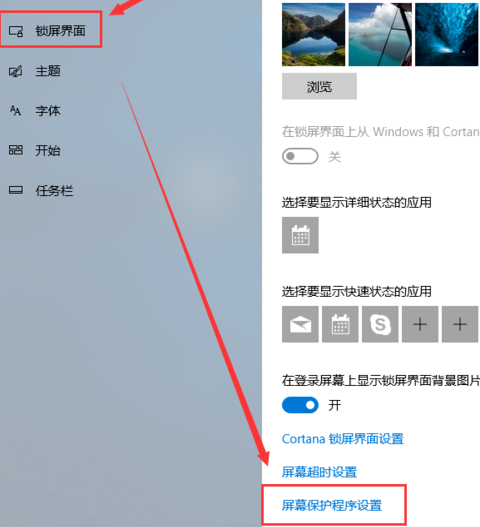
Task: Click the lock screen icon in sidebar
Action: point(16,31)
